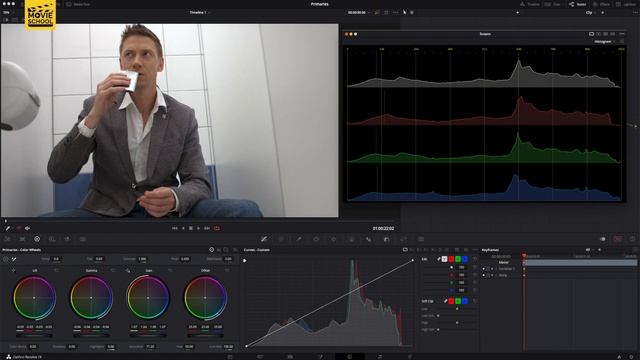This screenshot has width=640, height=360.
Task: Adjust the Lift master wheel slider
Action: pyautogui.click(x=34, y=336)
